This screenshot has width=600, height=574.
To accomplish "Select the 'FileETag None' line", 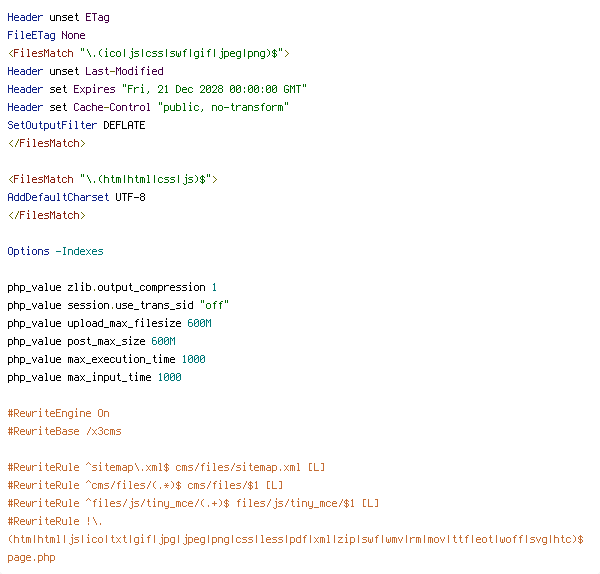I will coord(46,36).
